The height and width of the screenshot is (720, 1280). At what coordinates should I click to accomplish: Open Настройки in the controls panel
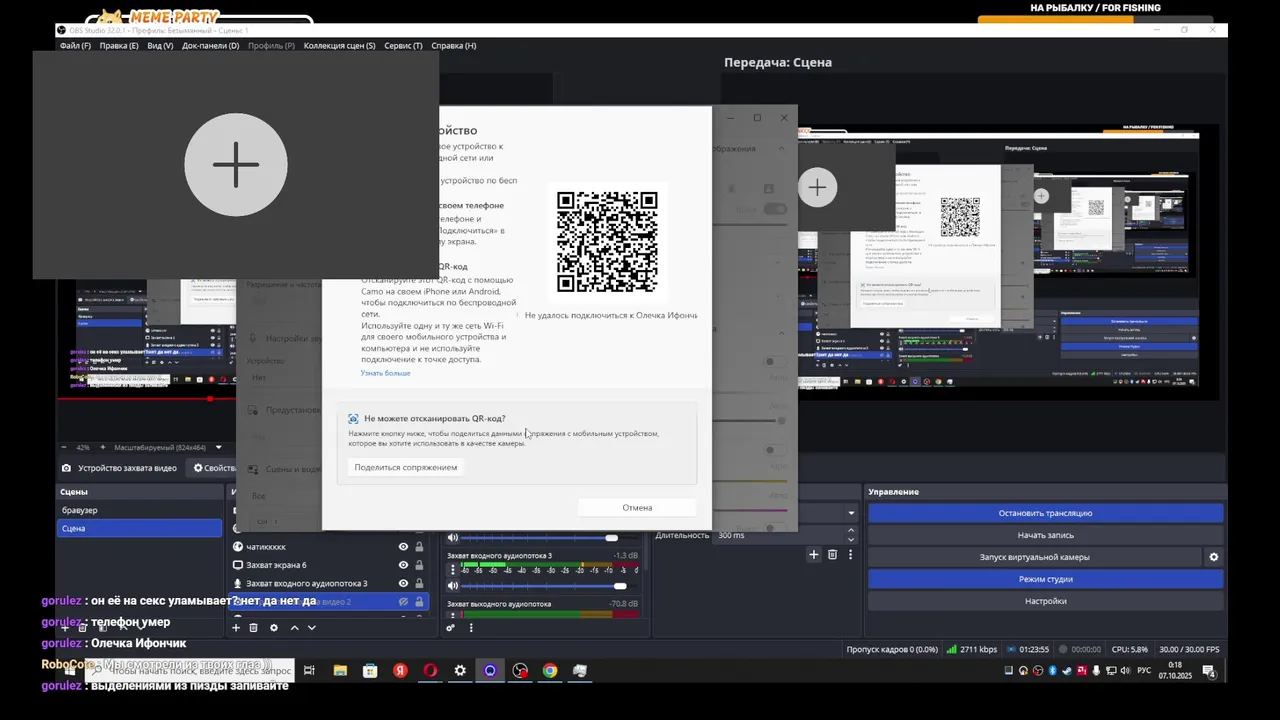click(x=1045, y=601)
